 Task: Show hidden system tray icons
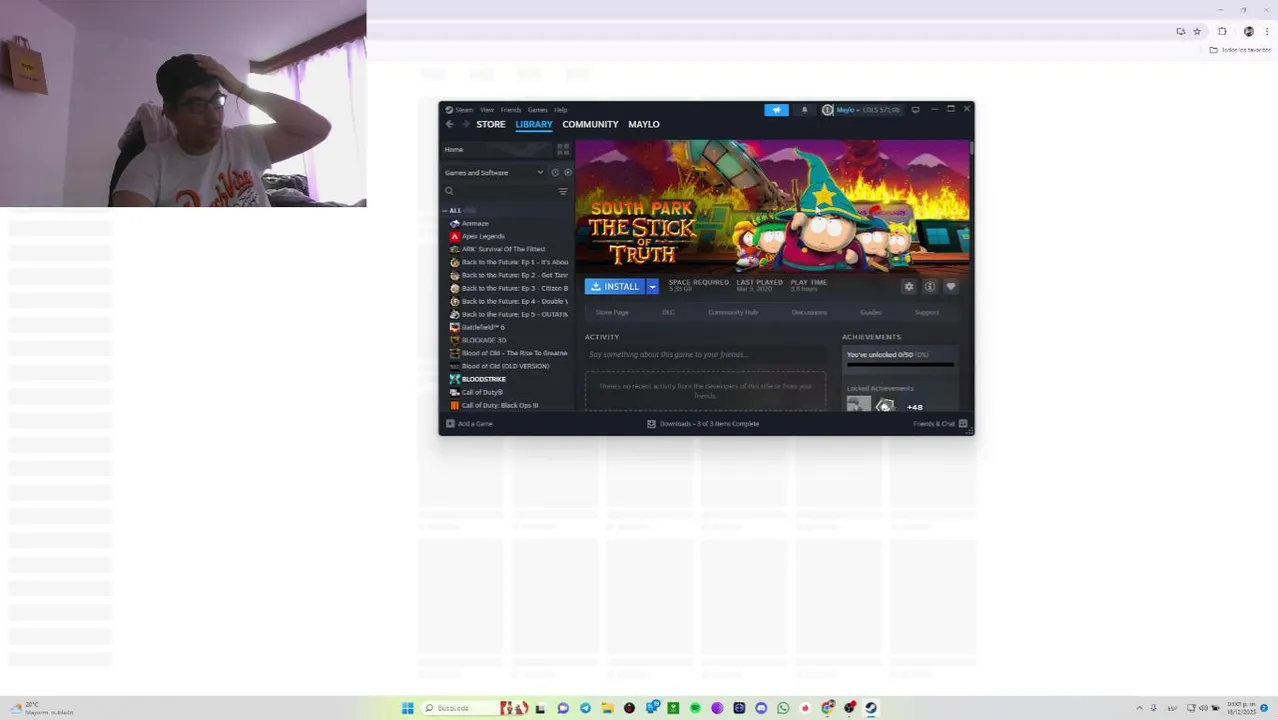tap(1139, 708)
